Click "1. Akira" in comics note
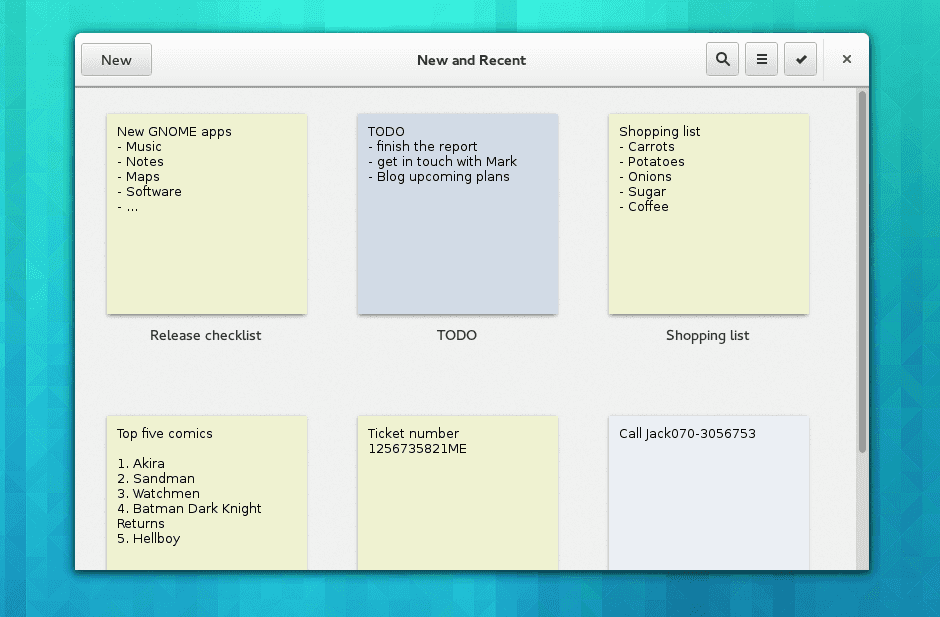The height and width of the screenshot is (617, 940). (x=141, y=463)
